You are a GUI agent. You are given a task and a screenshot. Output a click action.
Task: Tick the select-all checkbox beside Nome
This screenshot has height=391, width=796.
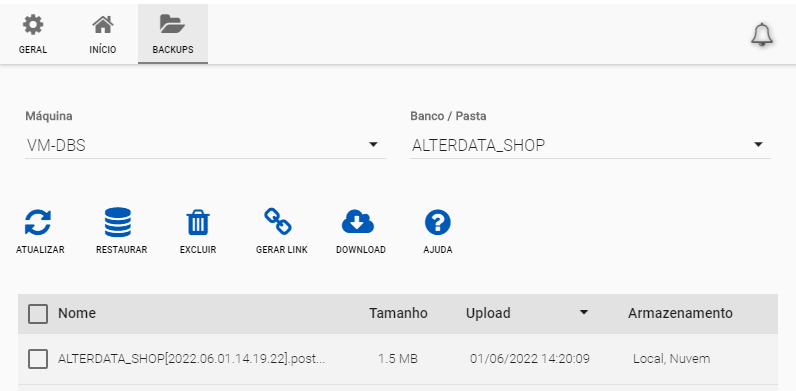(x=38, y=314)
